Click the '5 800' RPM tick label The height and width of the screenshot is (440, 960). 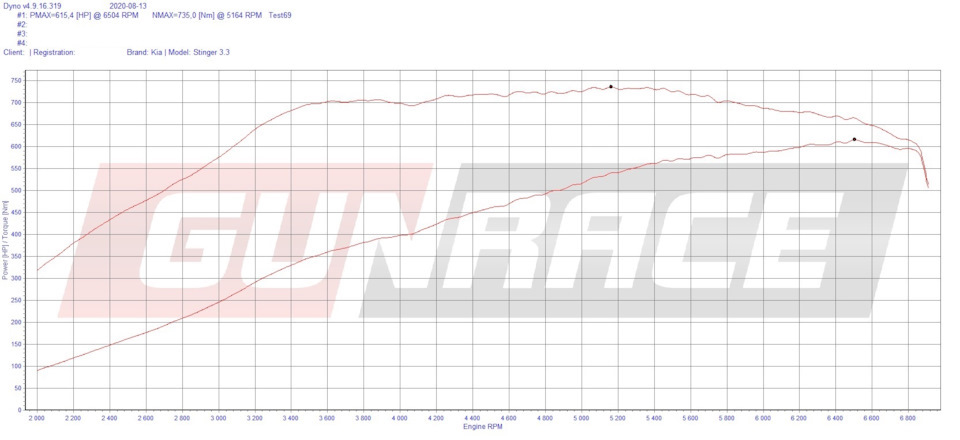[726, 417]
